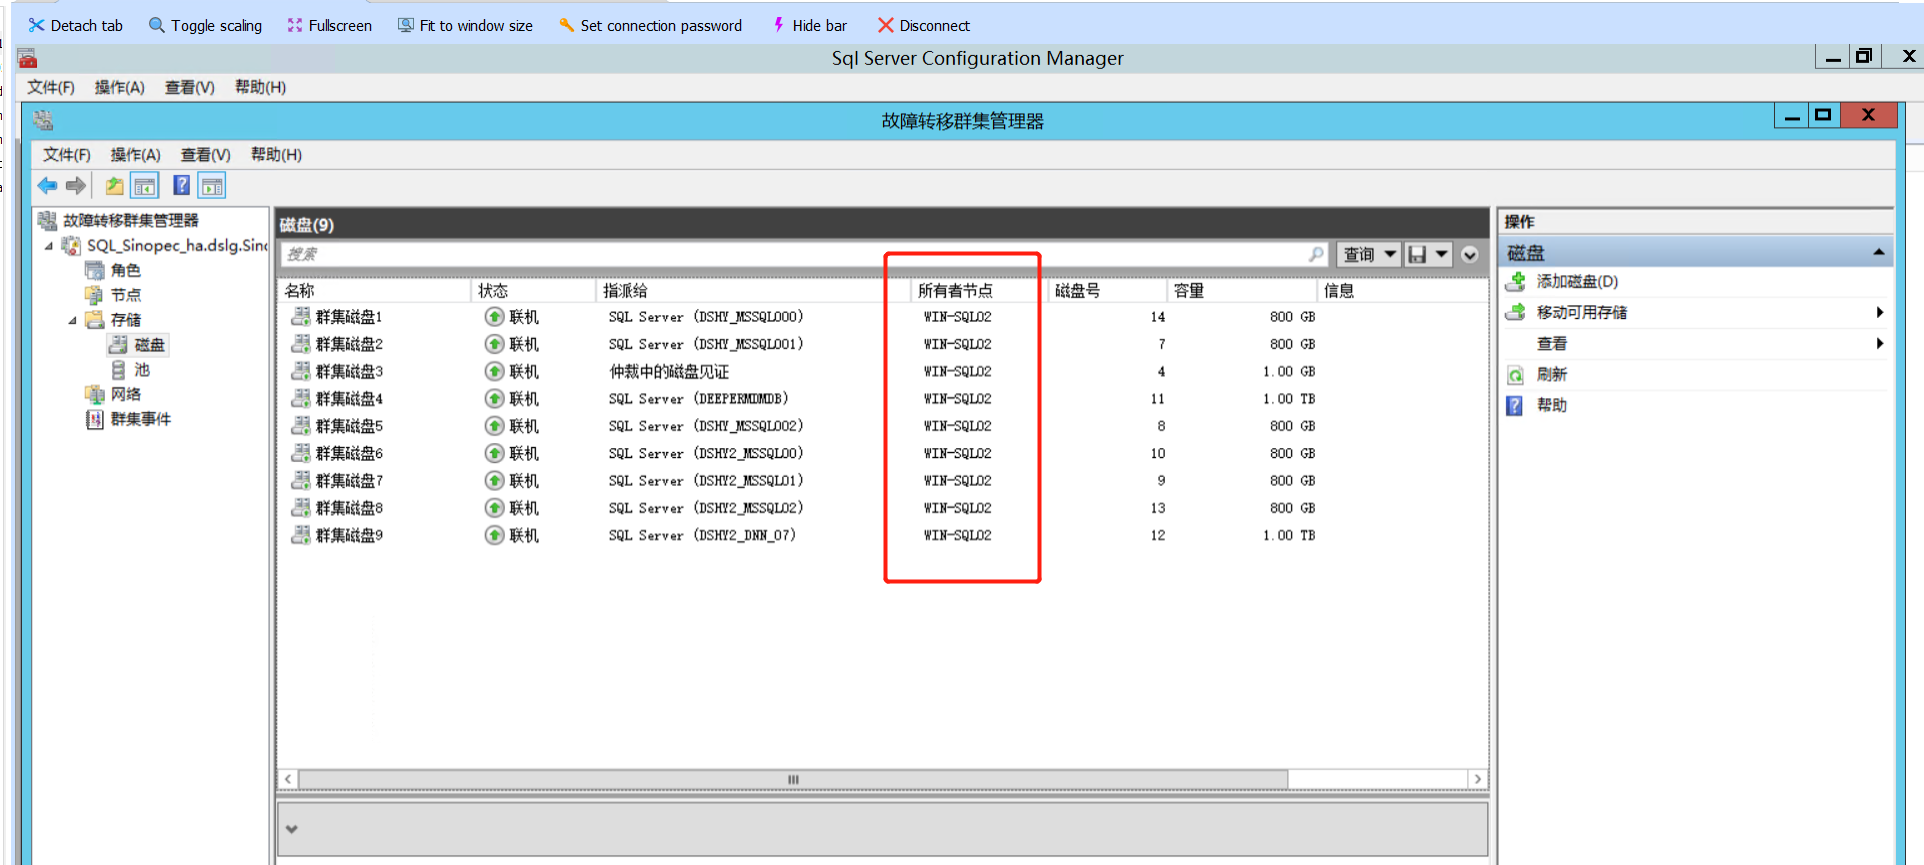Open 操作(A) menu in the 故障转移群集管理器 window
The image size is (1924, 865).
[136, 154]
